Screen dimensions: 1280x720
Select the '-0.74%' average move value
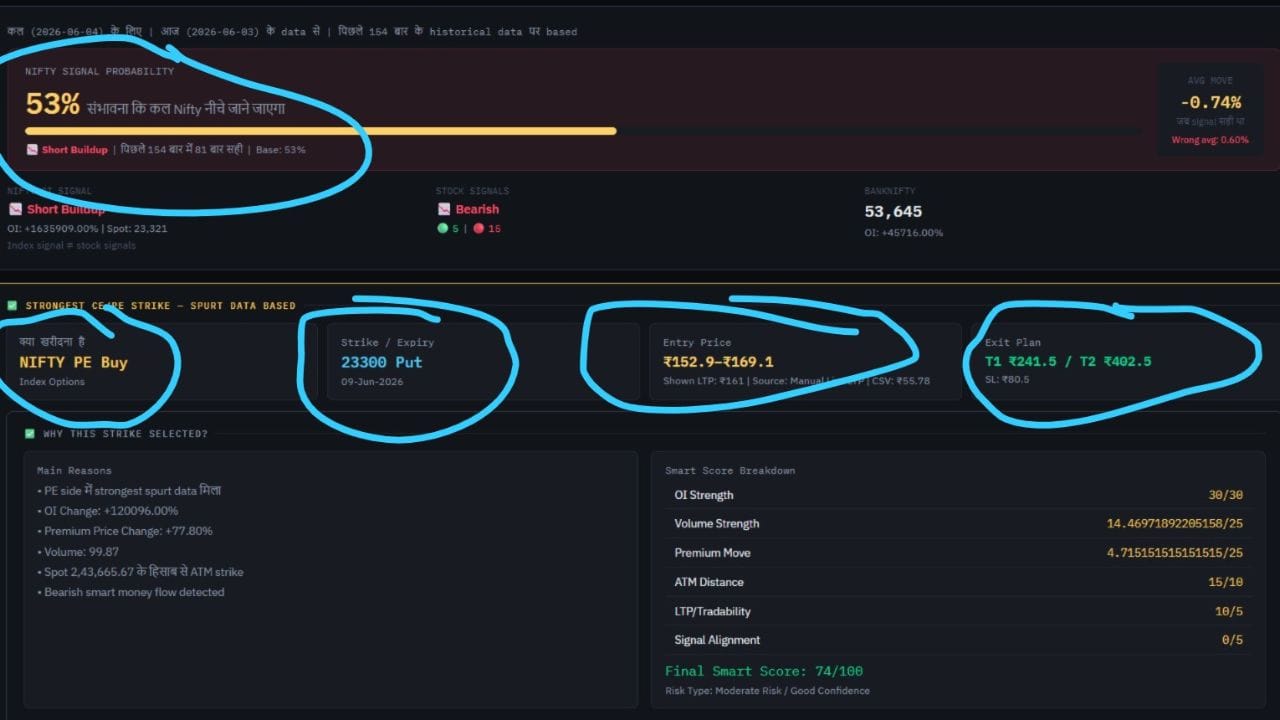[1210, 102]
